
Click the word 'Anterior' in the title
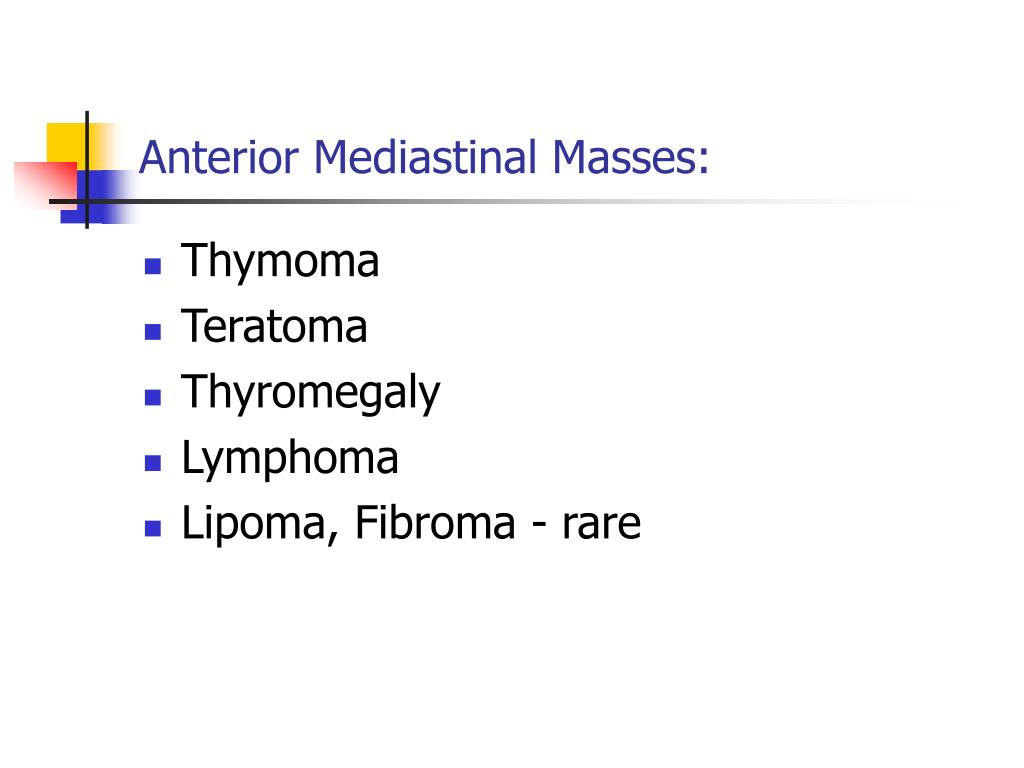219,157
